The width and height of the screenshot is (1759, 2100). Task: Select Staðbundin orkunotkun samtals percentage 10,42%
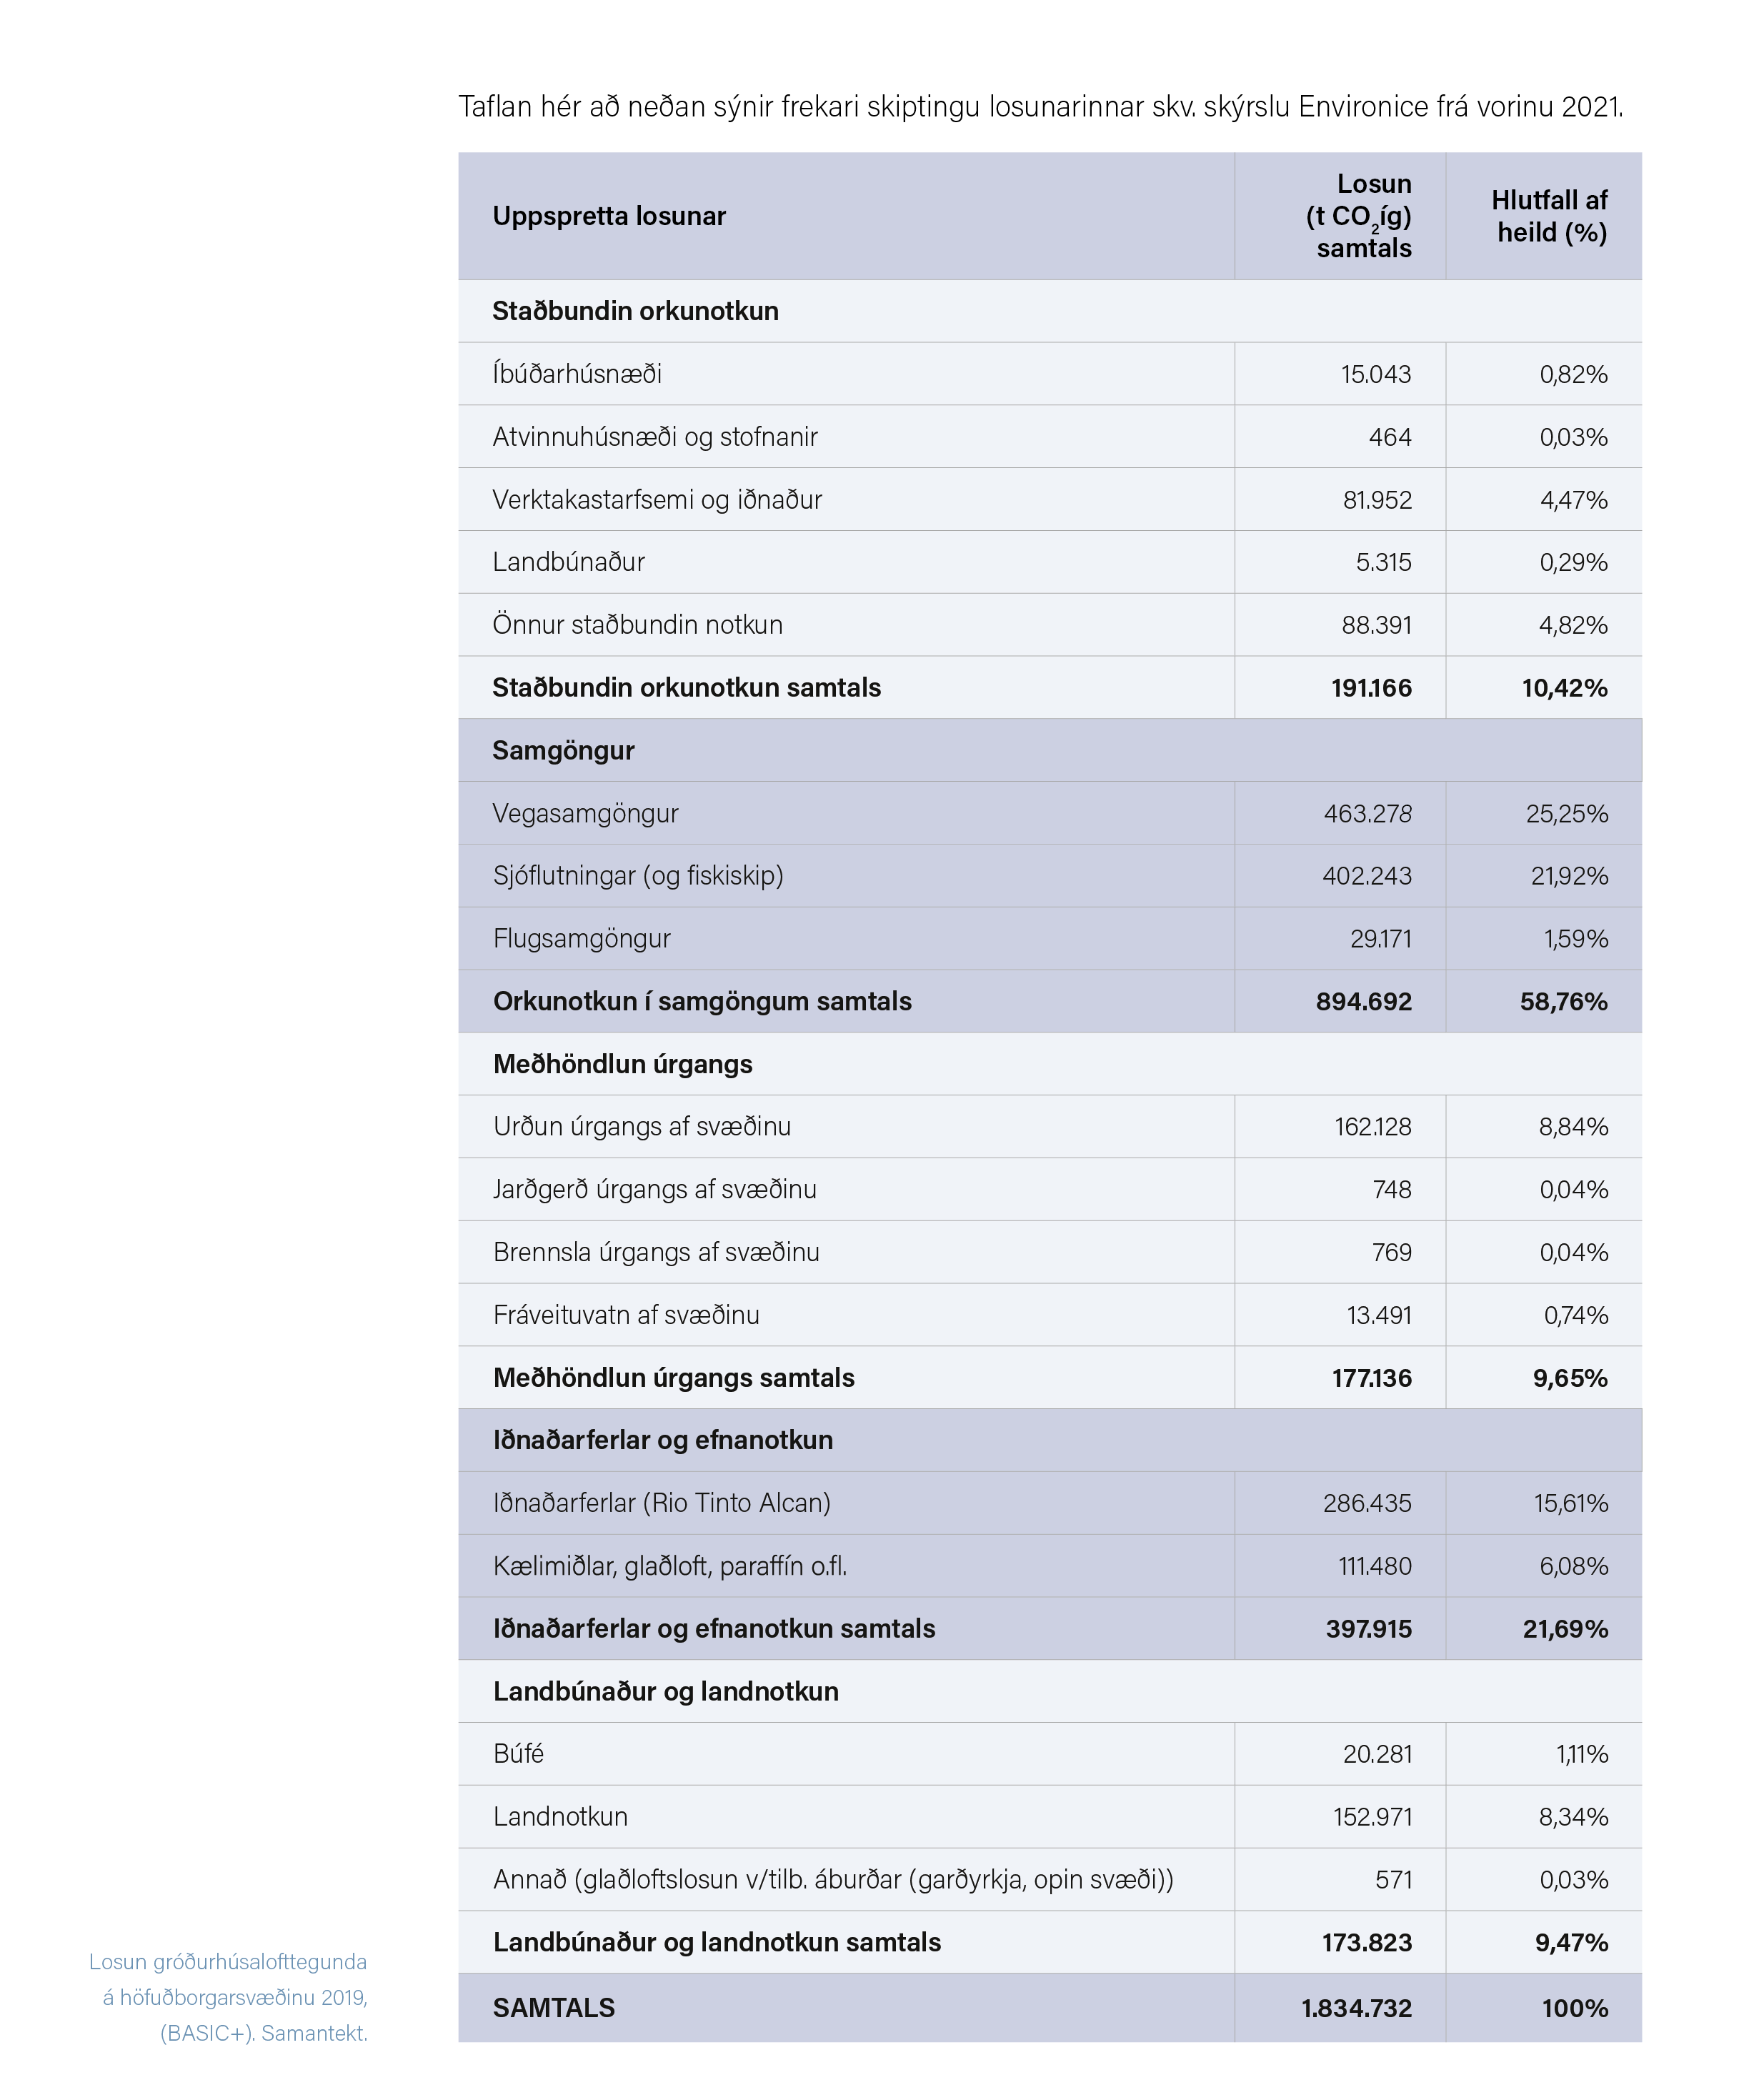pyautogui.click(x=1564, y=688)
